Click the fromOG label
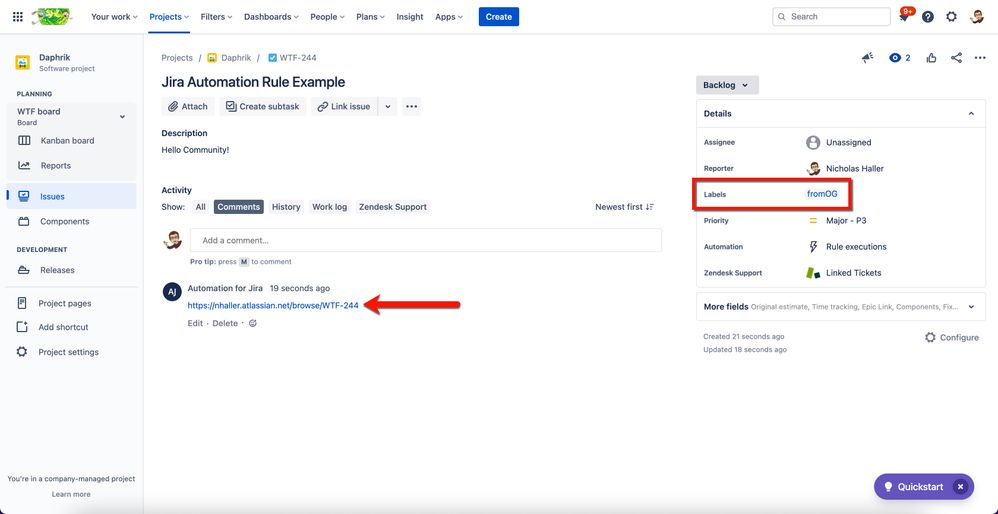 point(822,194)
